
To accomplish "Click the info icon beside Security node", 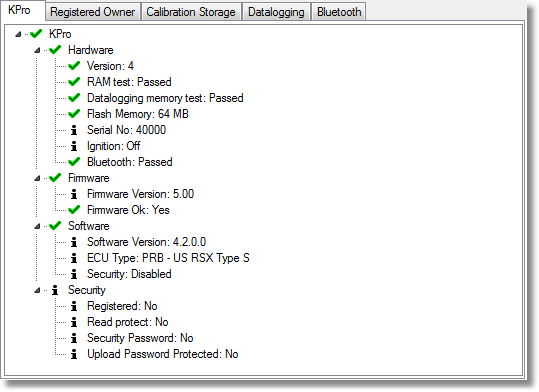I will point(55,290).
